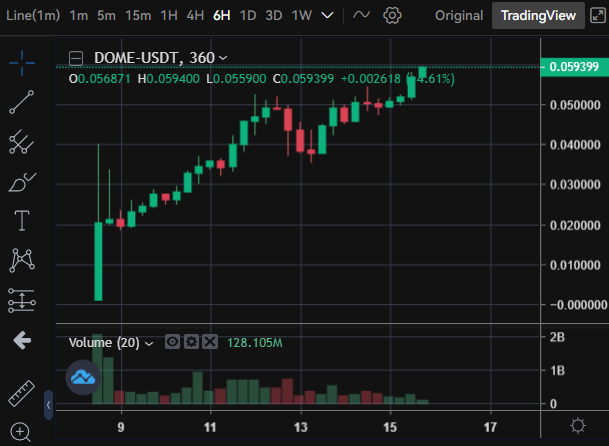The image size is (609, 446).
Task: Expand the Volume (20) indicator dropdown
Action: click(x=149, y=343)
